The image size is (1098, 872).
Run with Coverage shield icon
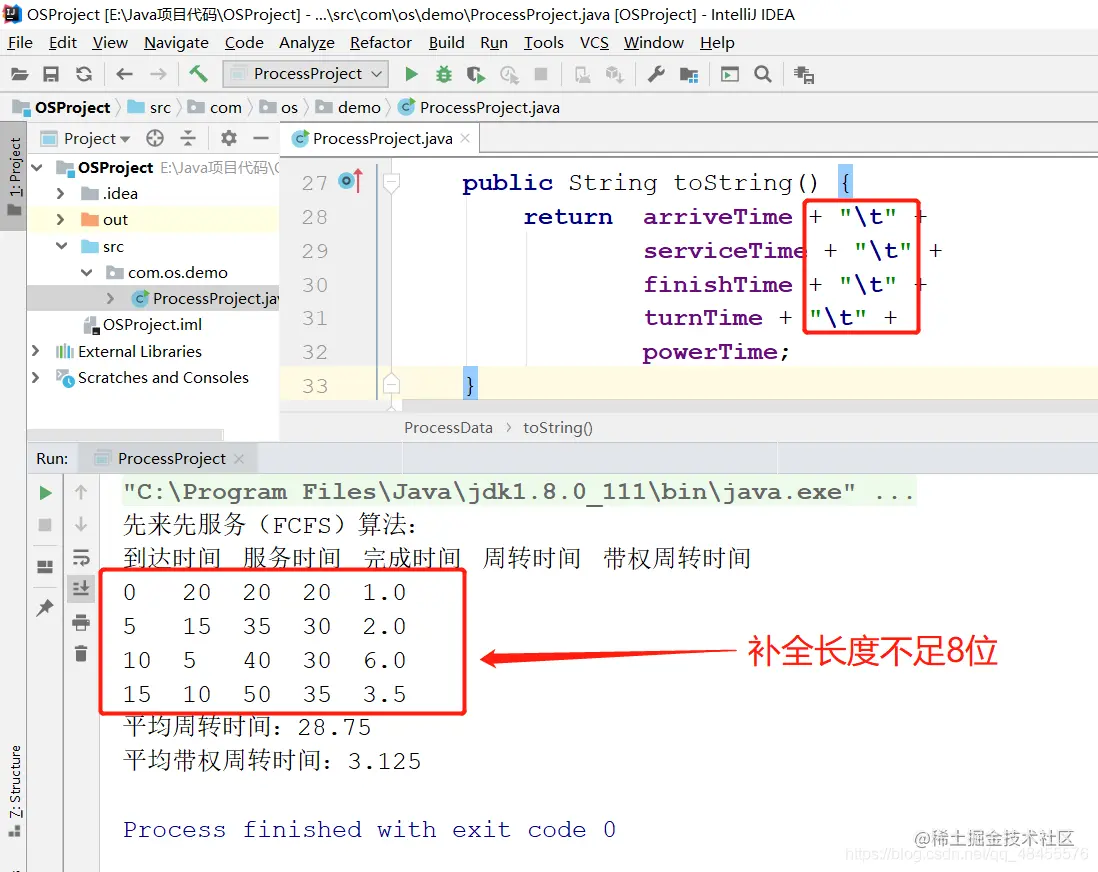pos(476,74)
